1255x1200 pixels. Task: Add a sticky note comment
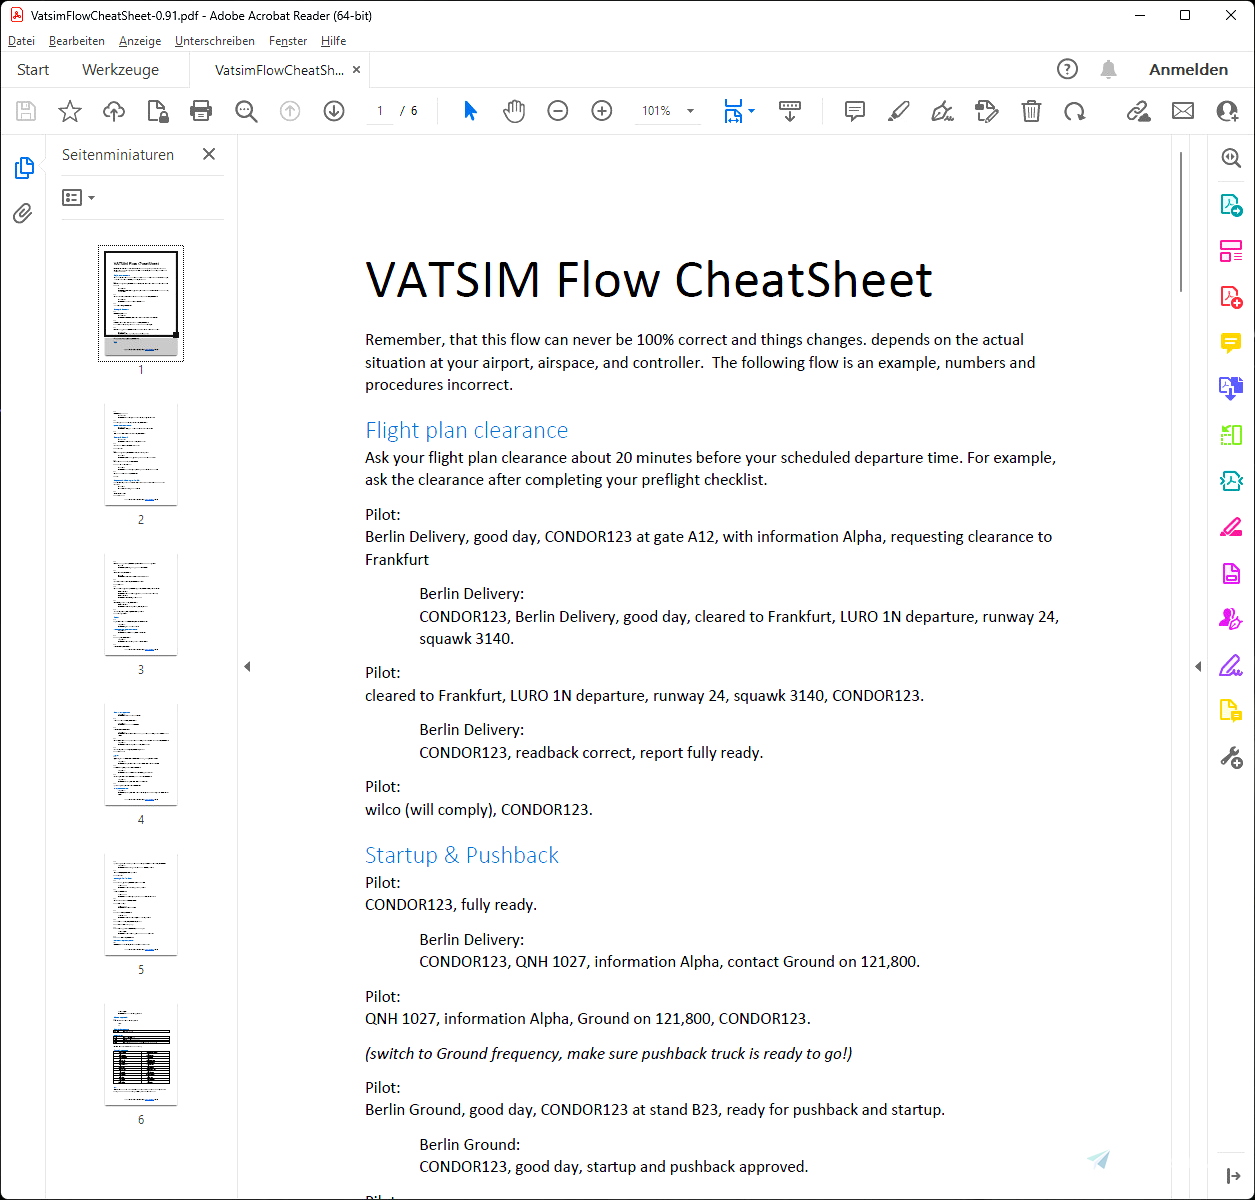pos(854,111)
